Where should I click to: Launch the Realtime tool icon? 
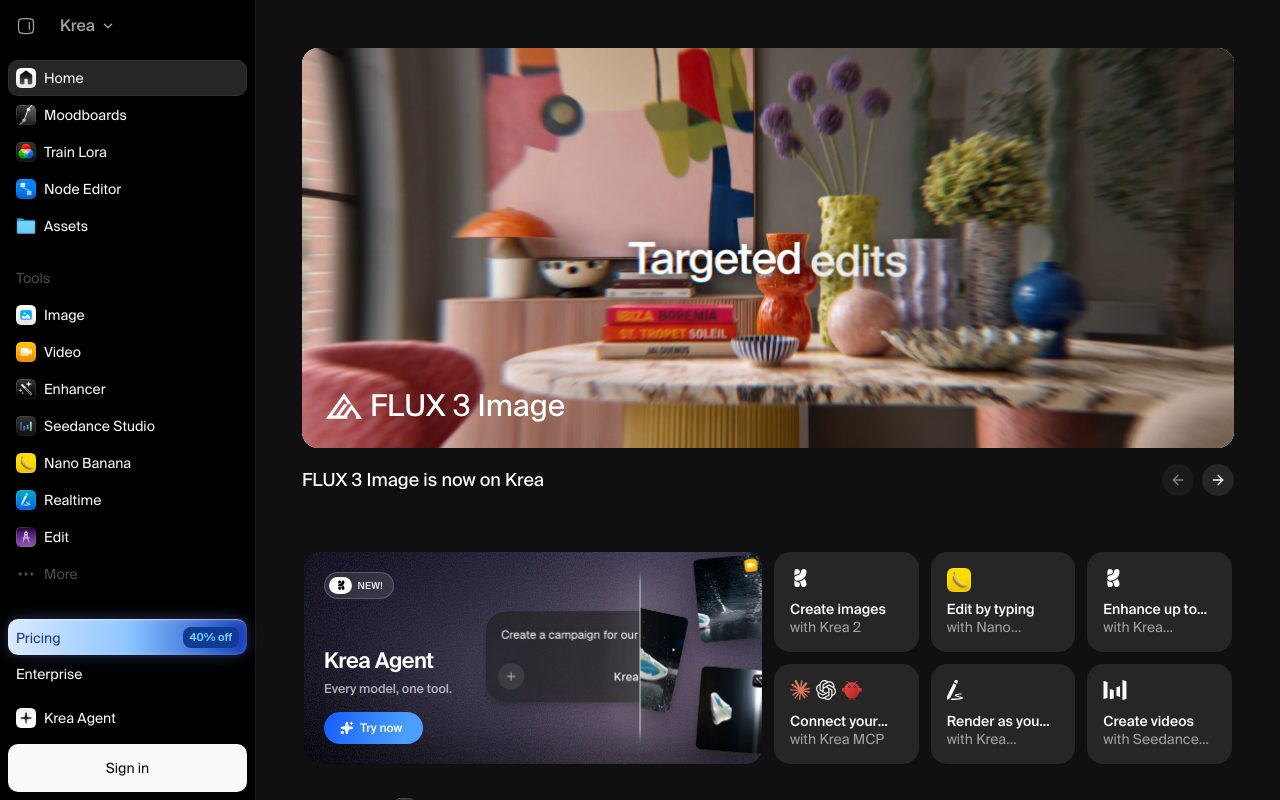click(x=26, y=500)
